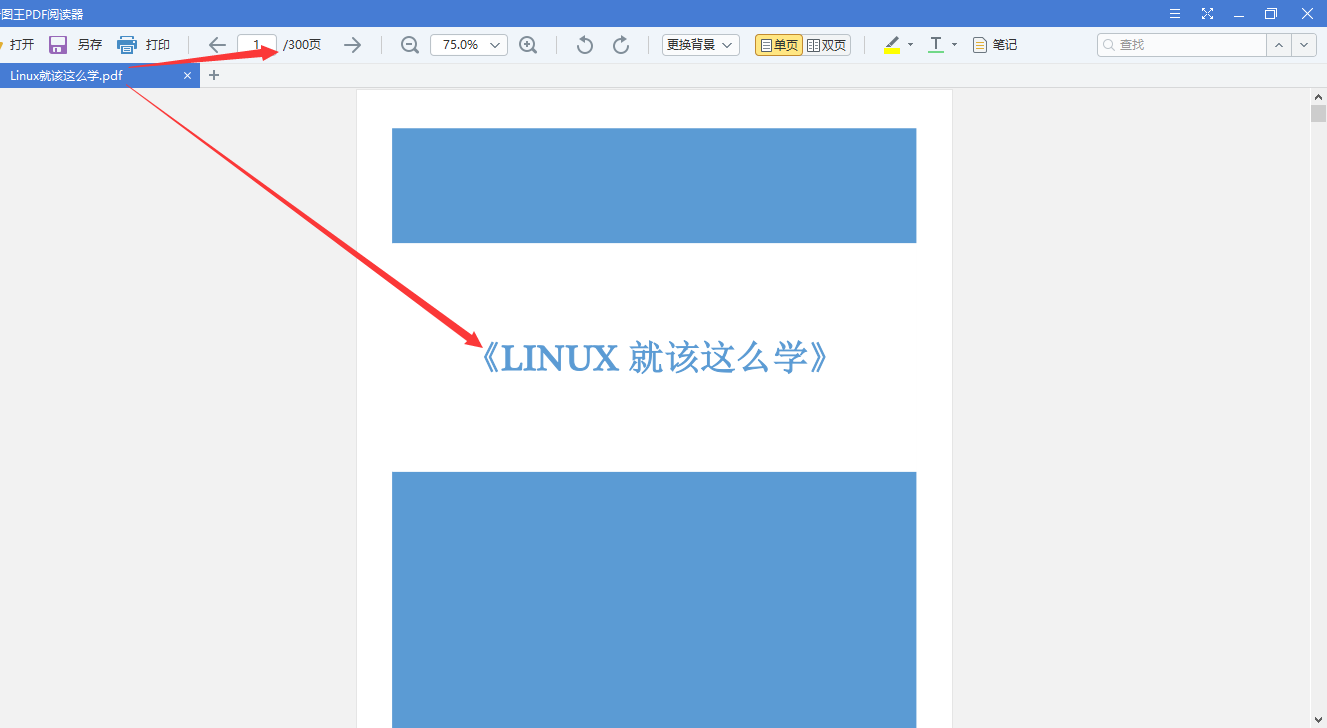Click the zoom in magnifier icon
Image resolution: width=1327 pixels, height=728 pixels.
click(x=528, y=45)
